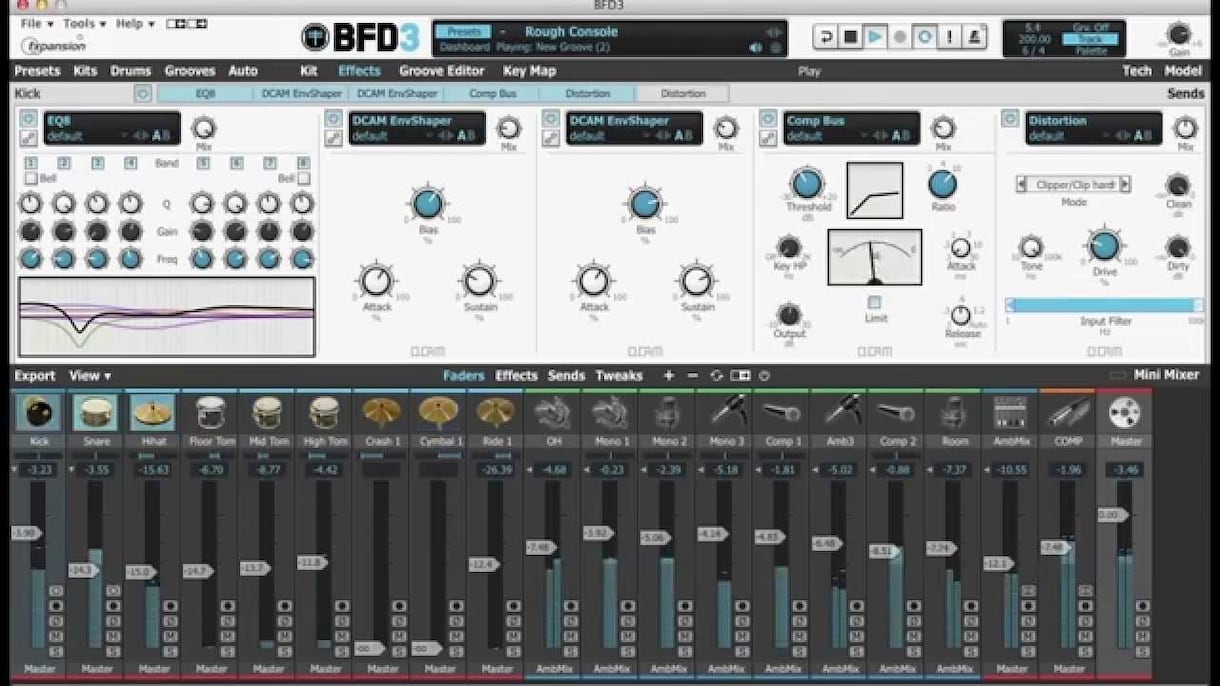Select the Hihat channel icon
The image size is (1220, 686).
[152, 412]
